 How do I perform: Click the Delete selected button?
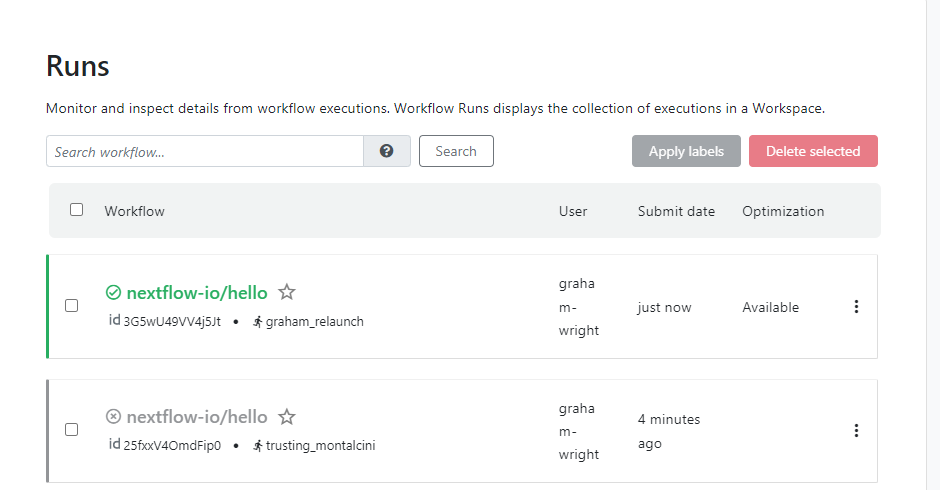814,151
